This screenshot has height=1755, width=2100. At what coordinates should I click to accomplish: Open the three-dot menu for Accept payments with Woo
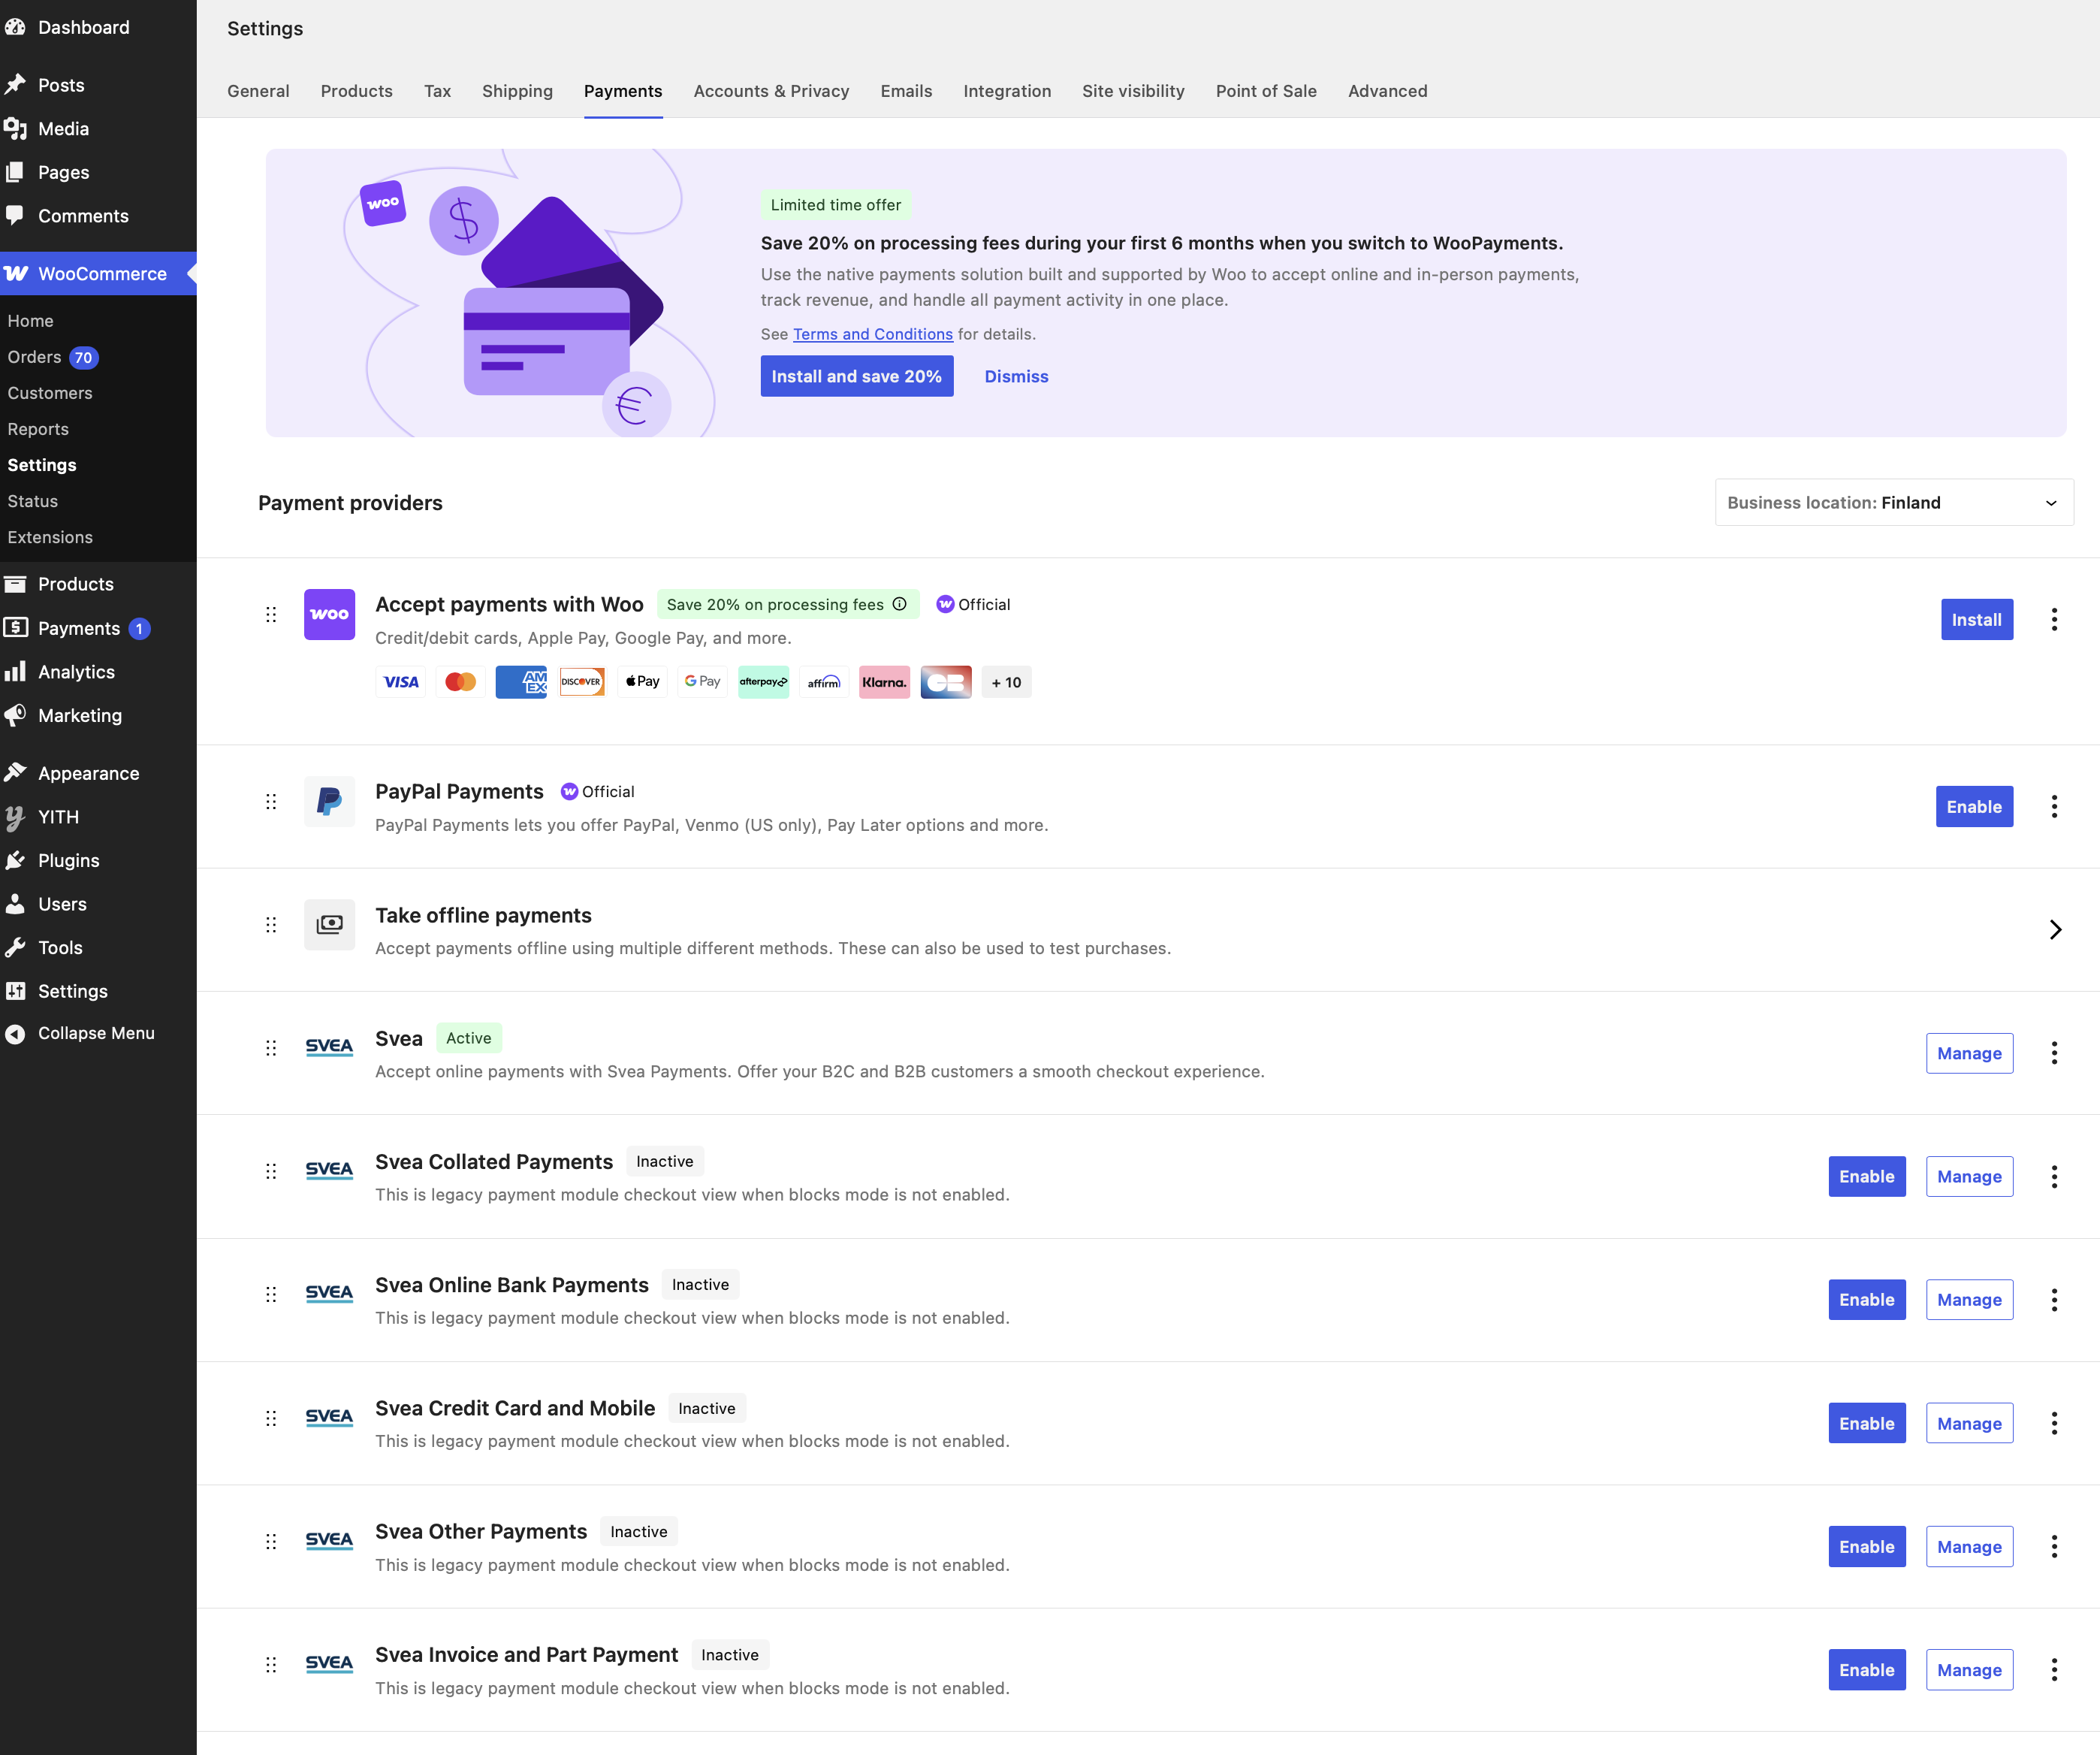pos(2054,619)
